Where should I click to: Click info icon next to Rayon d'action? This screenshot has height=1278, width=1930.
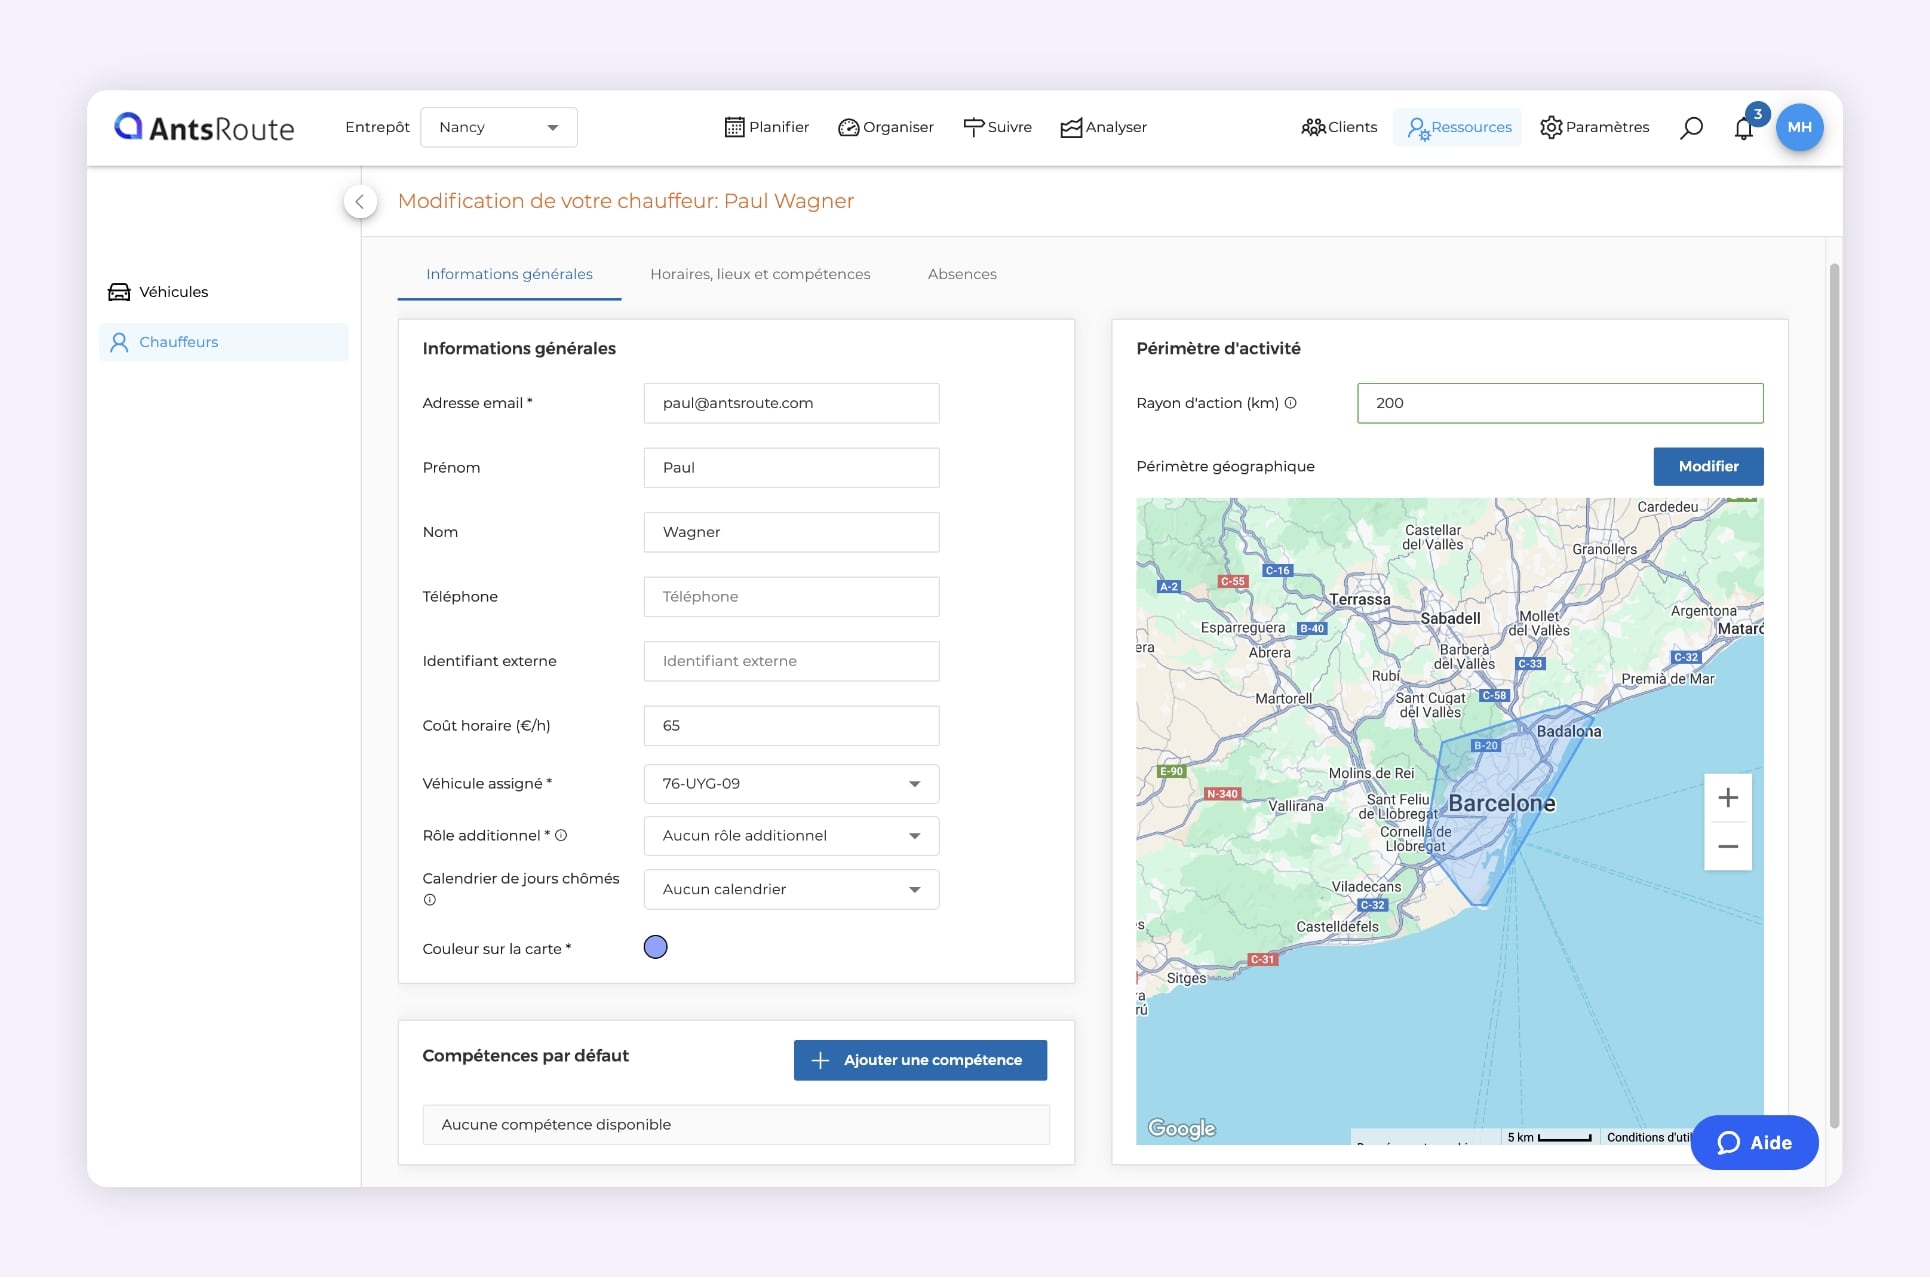[1291, 403]
